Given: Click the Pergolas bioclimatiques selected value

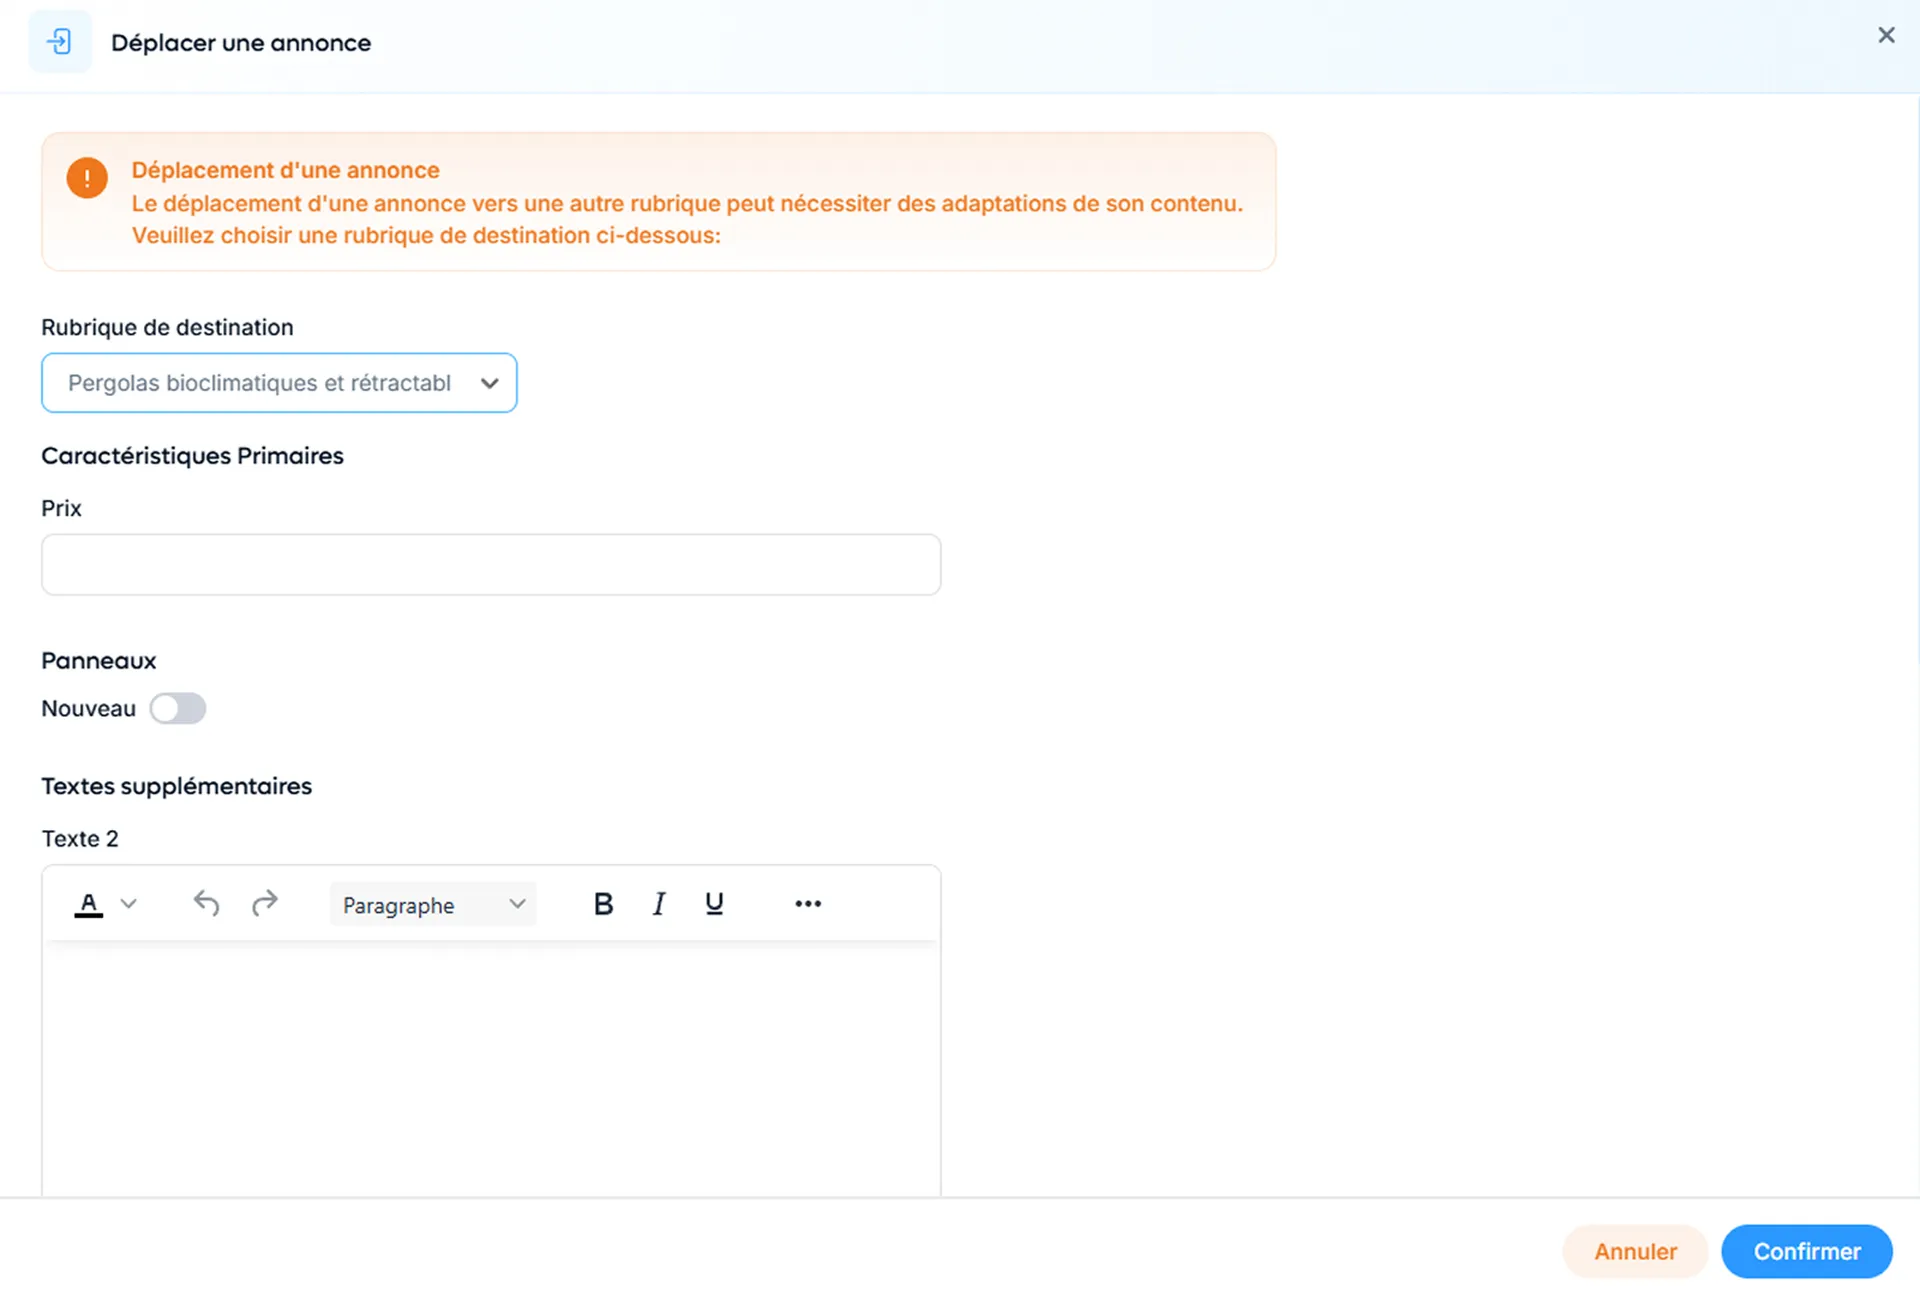Looking at the screenshot, I should (x=259, y=383).
